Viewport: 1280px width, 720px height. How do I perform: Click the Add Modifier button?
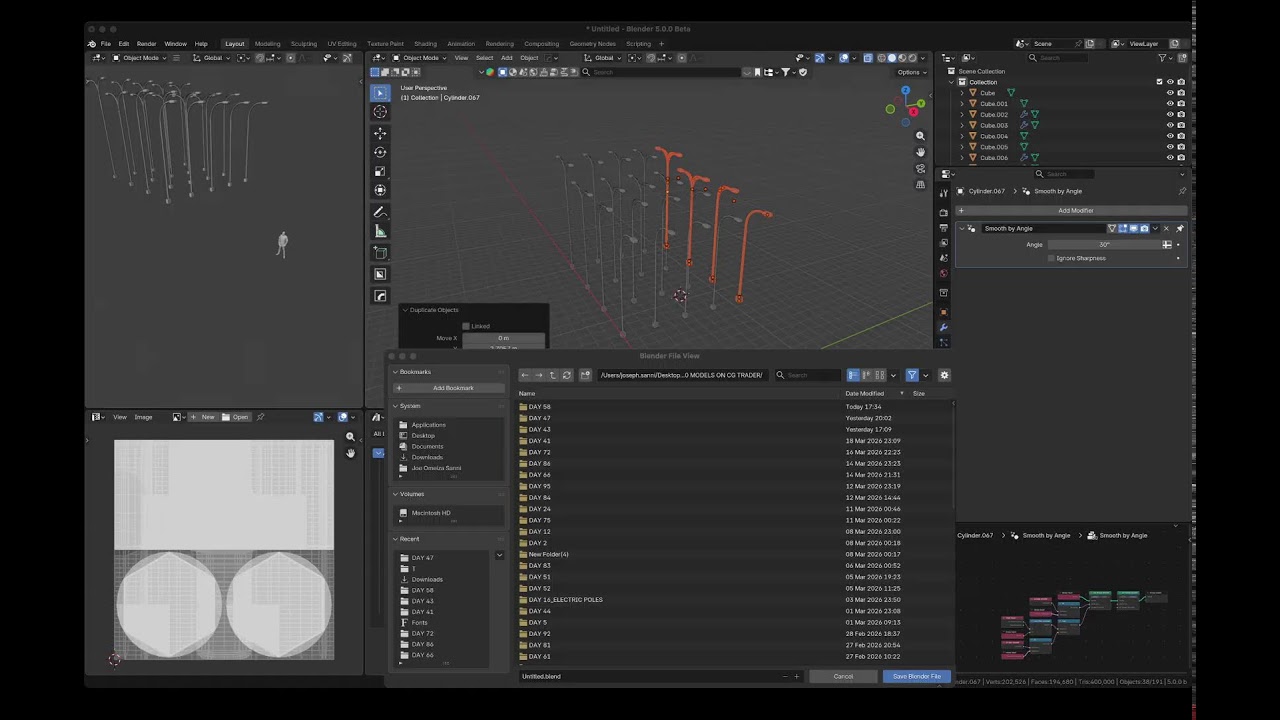point(1072,211)
